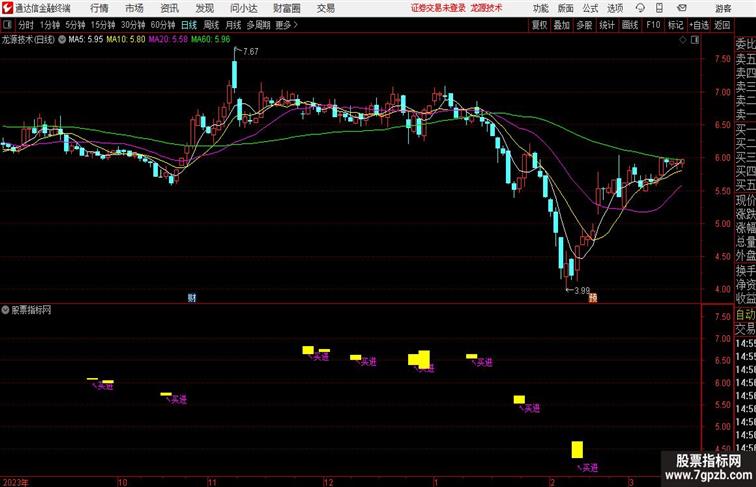Click the 2023年 label on the time axis
The height and width of the screenshot is (487, 756).
pyautogui.click(x=15, y=482)
